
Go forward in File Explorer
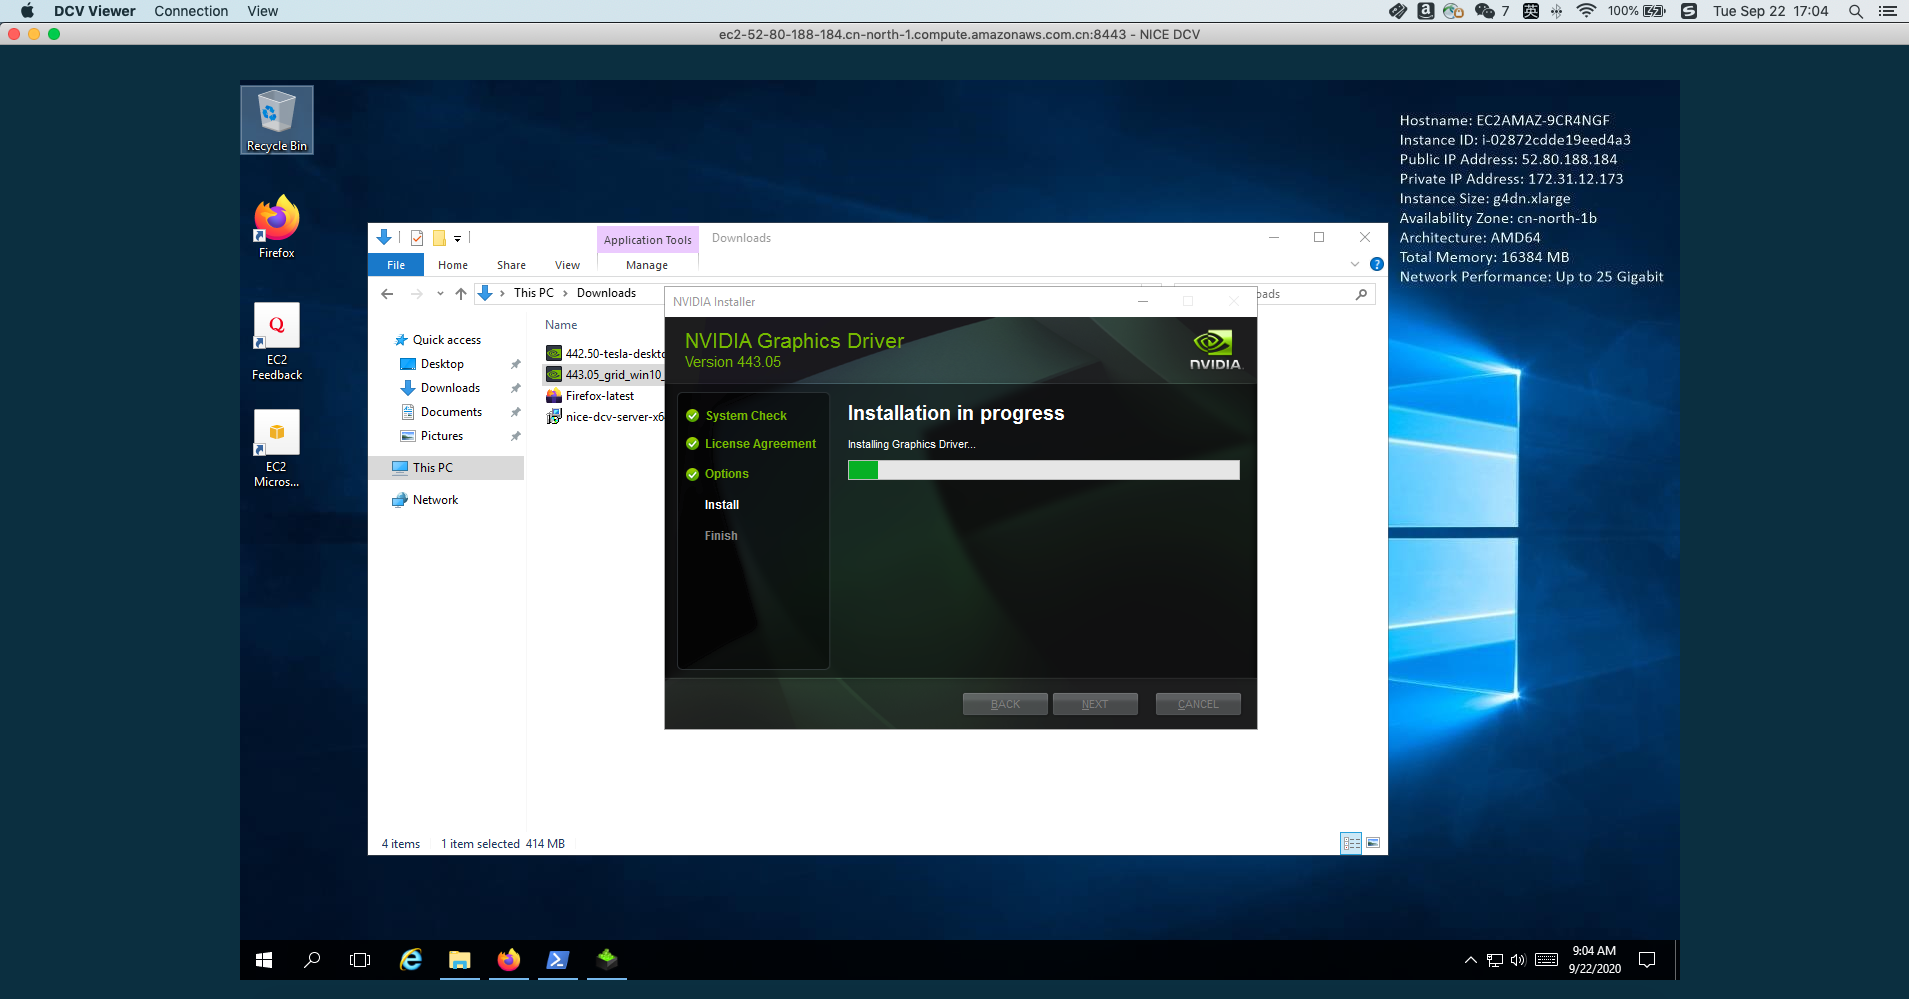tap(416, 293)
